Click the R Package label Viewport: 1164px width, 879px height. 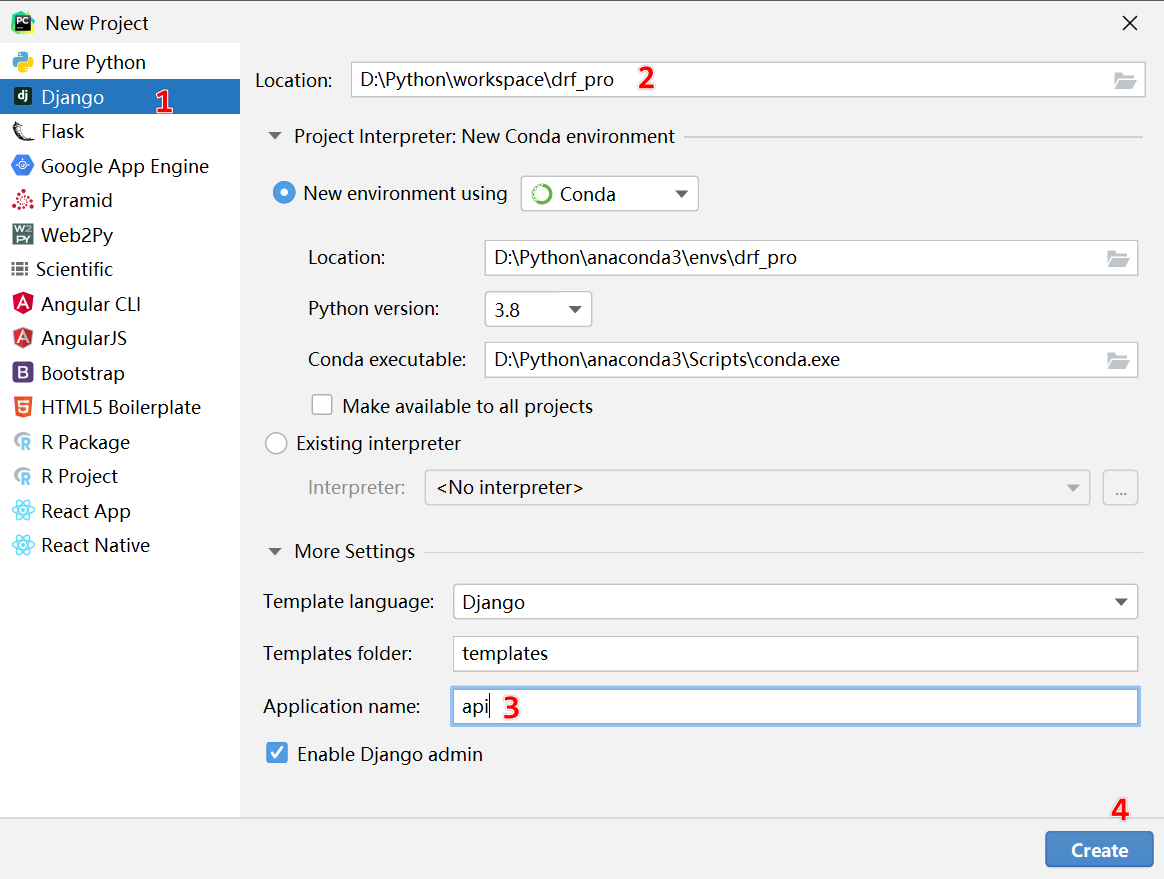pyautogui.click(x=85, y=442)
